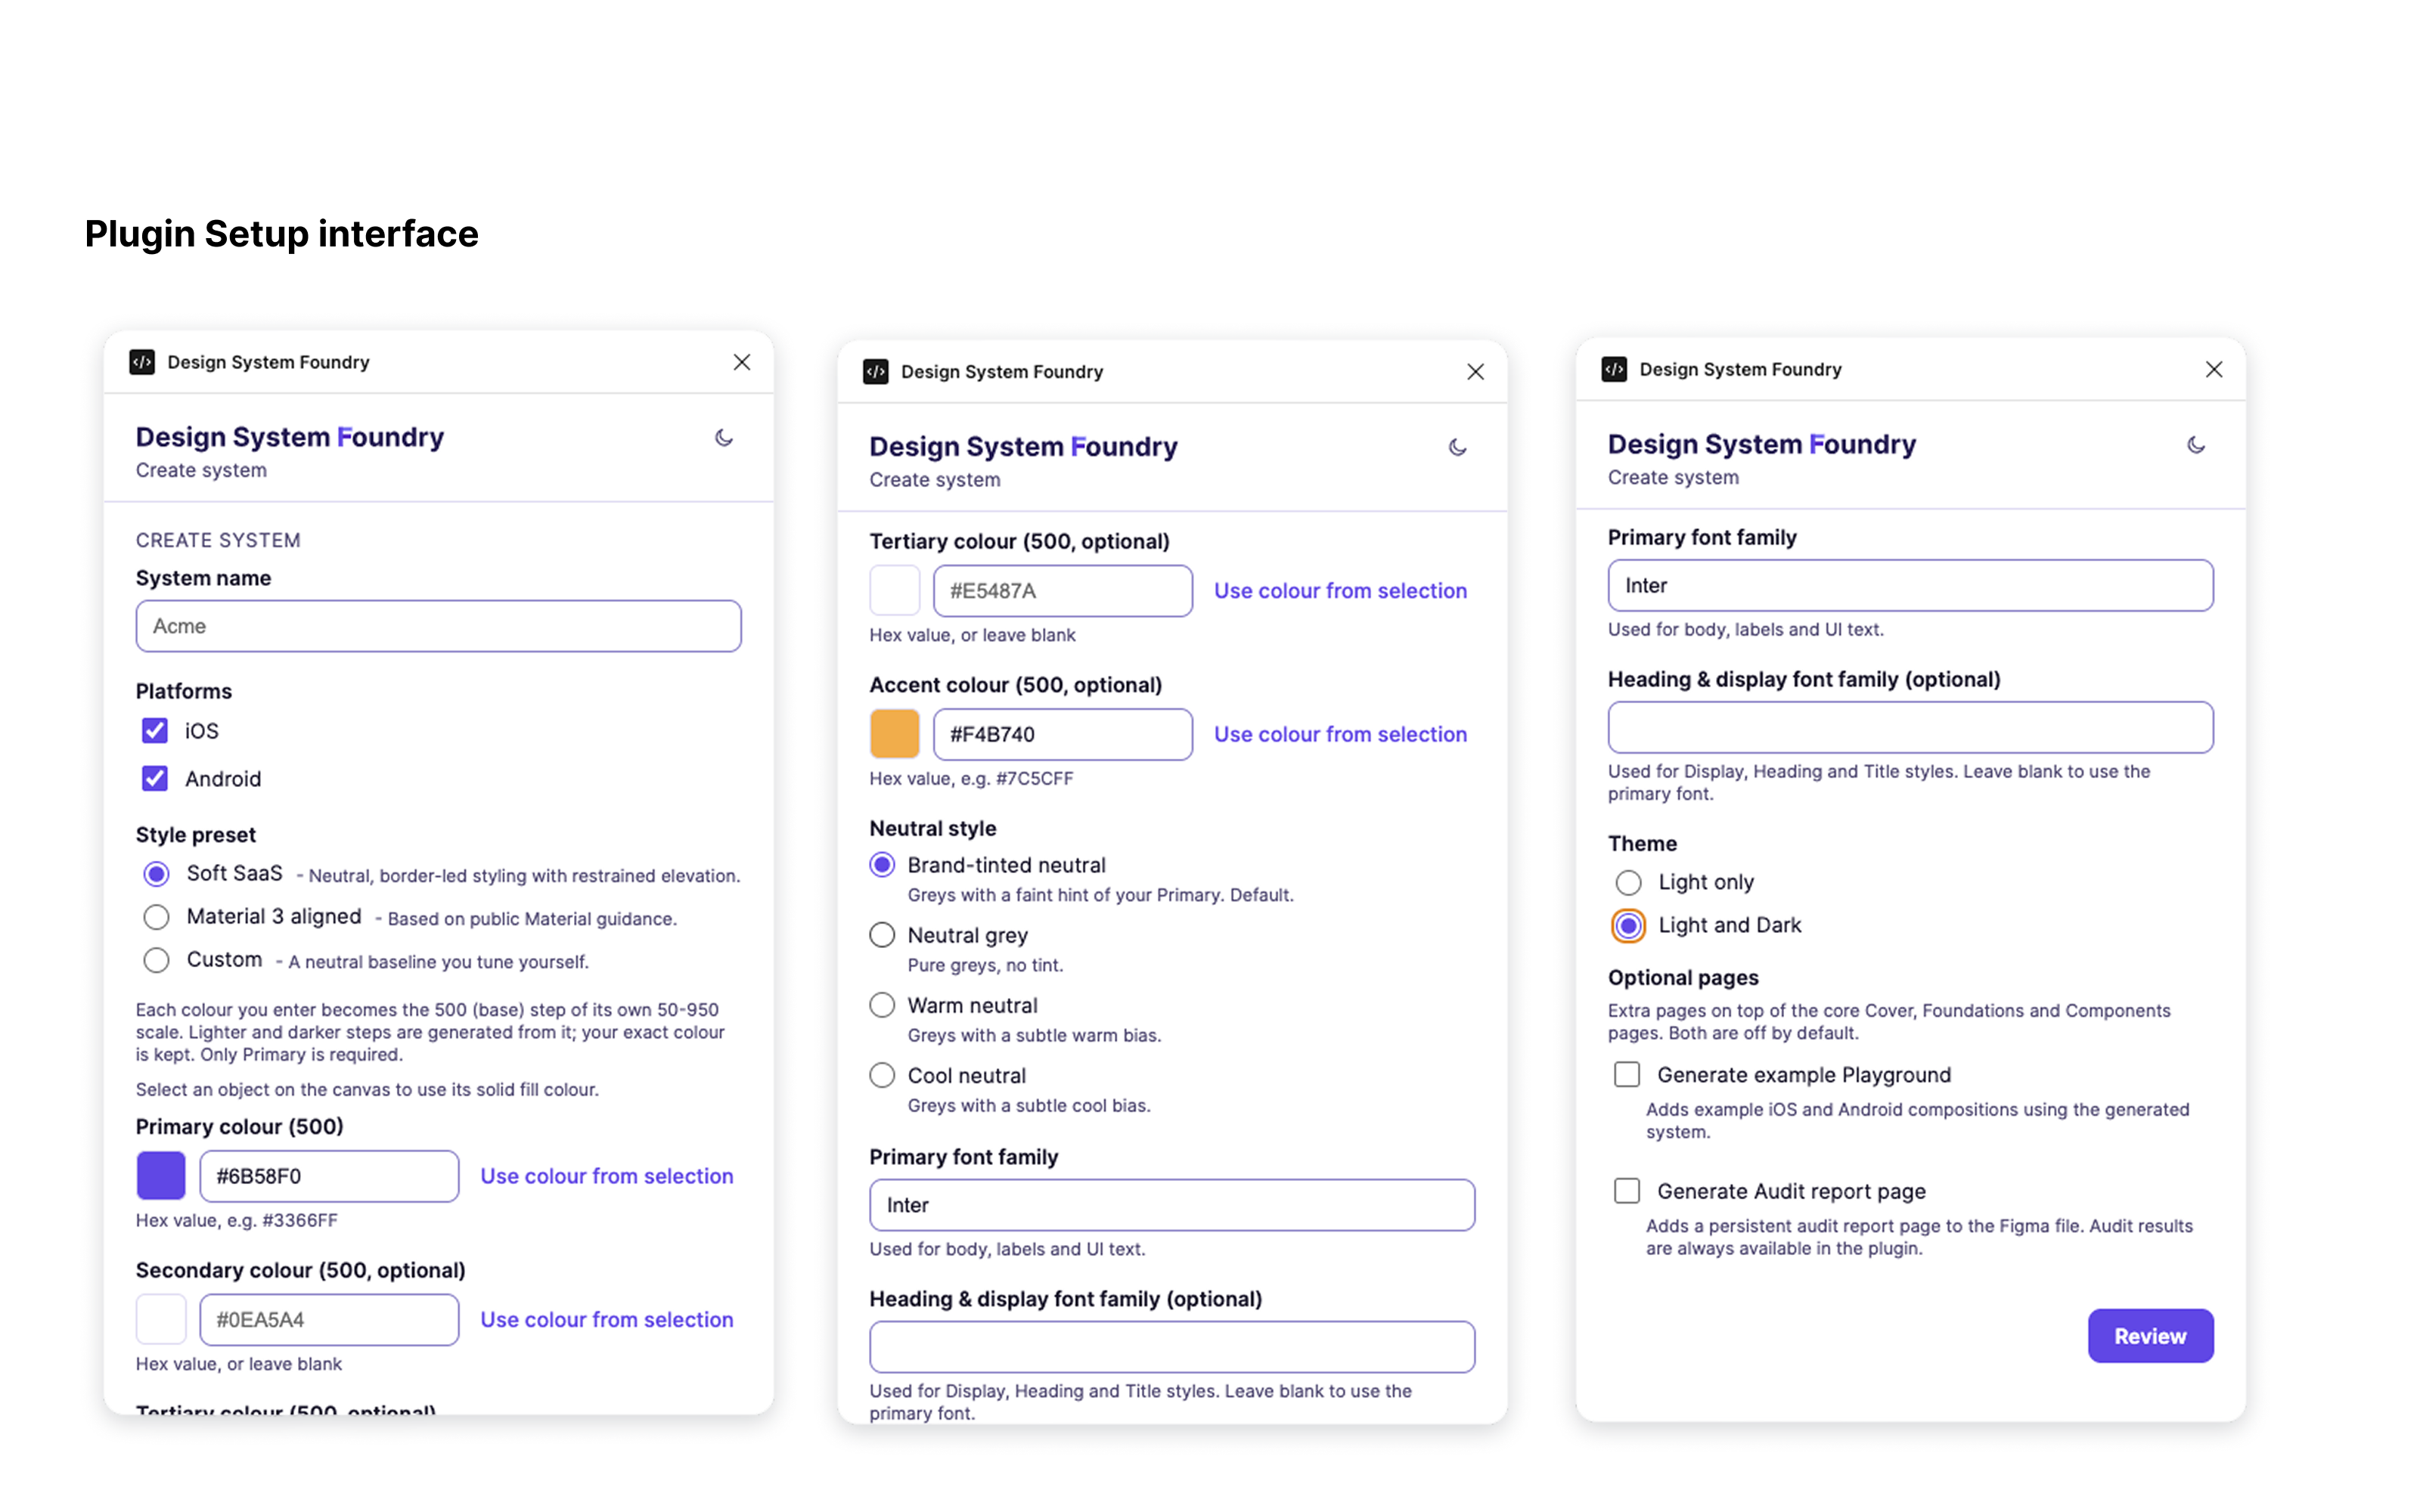Select Brand-tinted neutral style
This screenshot has width=2420, height=1512.
(882, 865)
